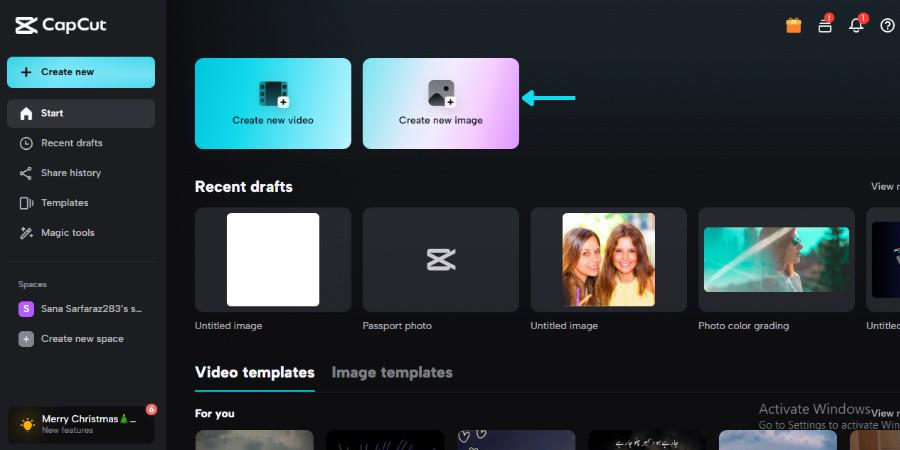Open the notifications bell
The height and width of the screenshot is (450, 900).
(x=856, y=25)
